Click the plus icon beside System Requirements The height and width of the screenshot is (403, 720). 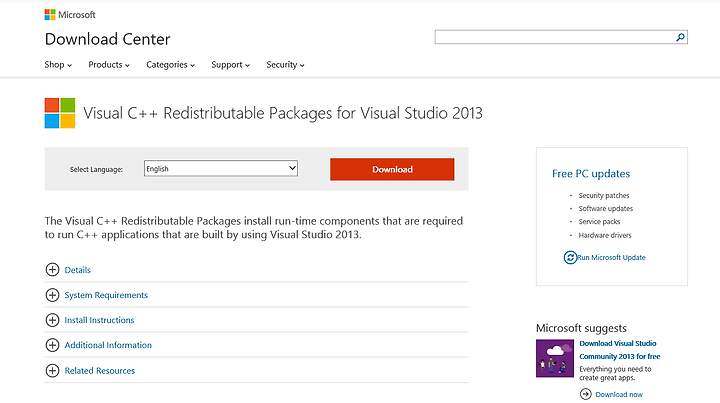coord(52,295)
